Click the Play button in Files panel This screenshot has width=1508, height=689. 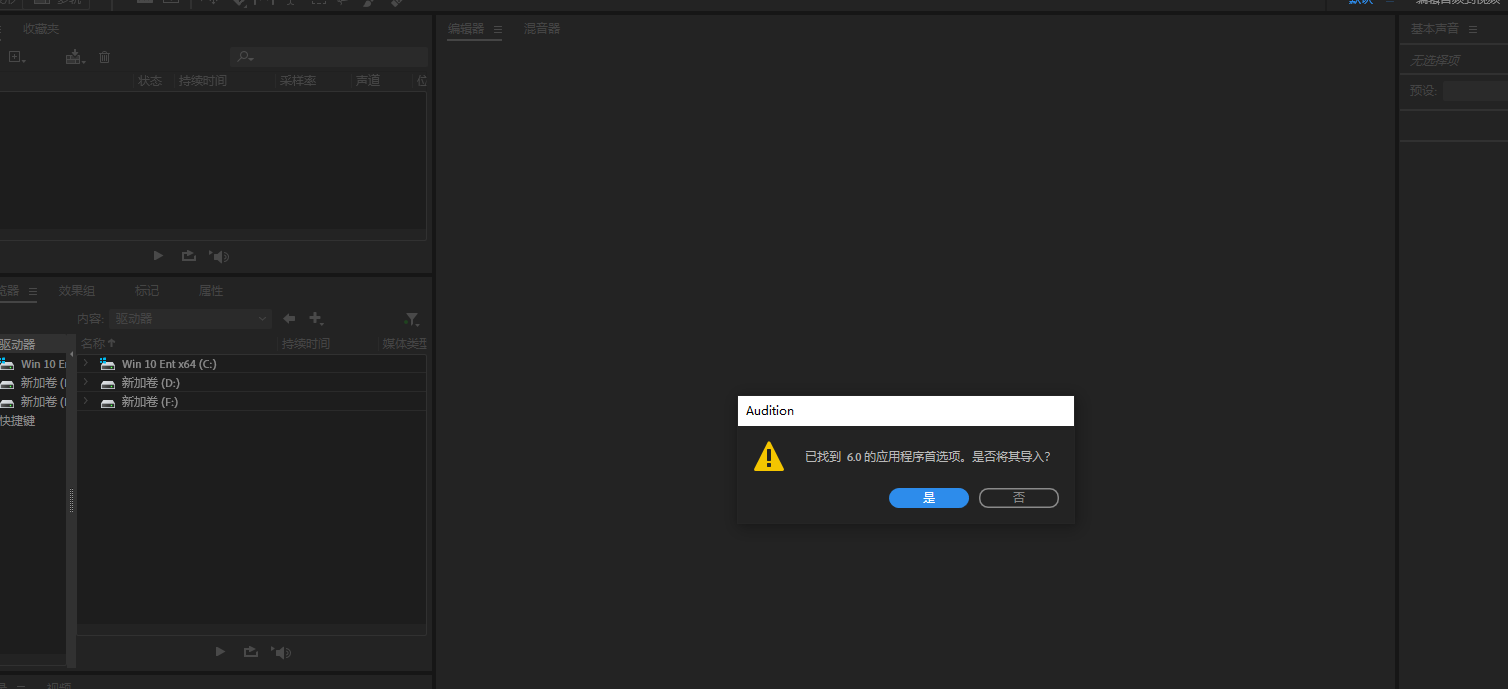158,256
